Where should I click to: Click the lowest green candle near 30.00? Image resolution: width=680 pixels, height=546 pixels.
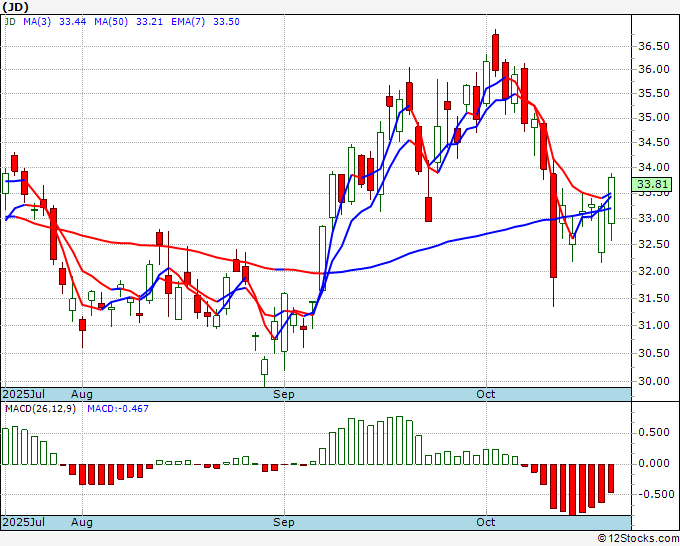click(264, 367)
